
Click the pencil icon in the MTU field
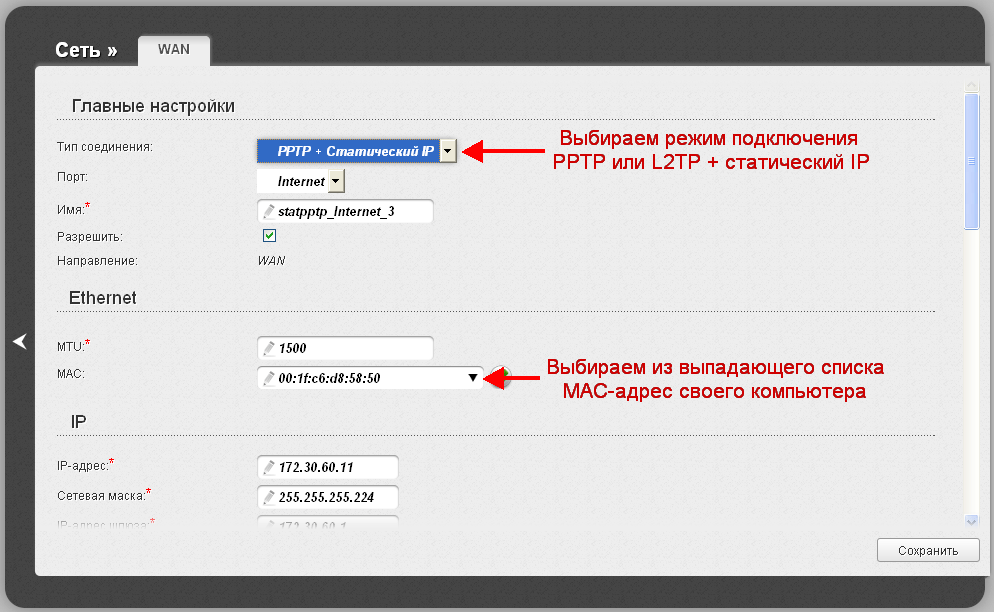[268, 348]
